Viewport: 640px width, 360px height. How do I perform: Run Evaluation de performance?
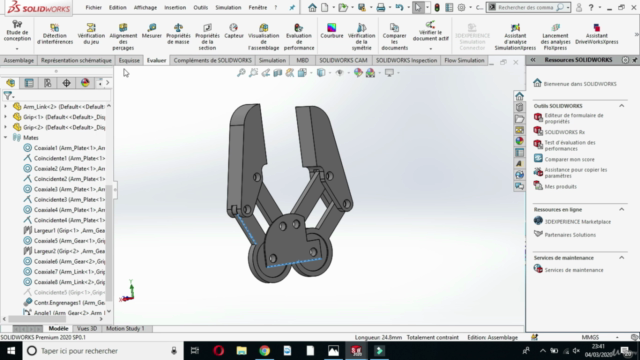coord(299,36)
